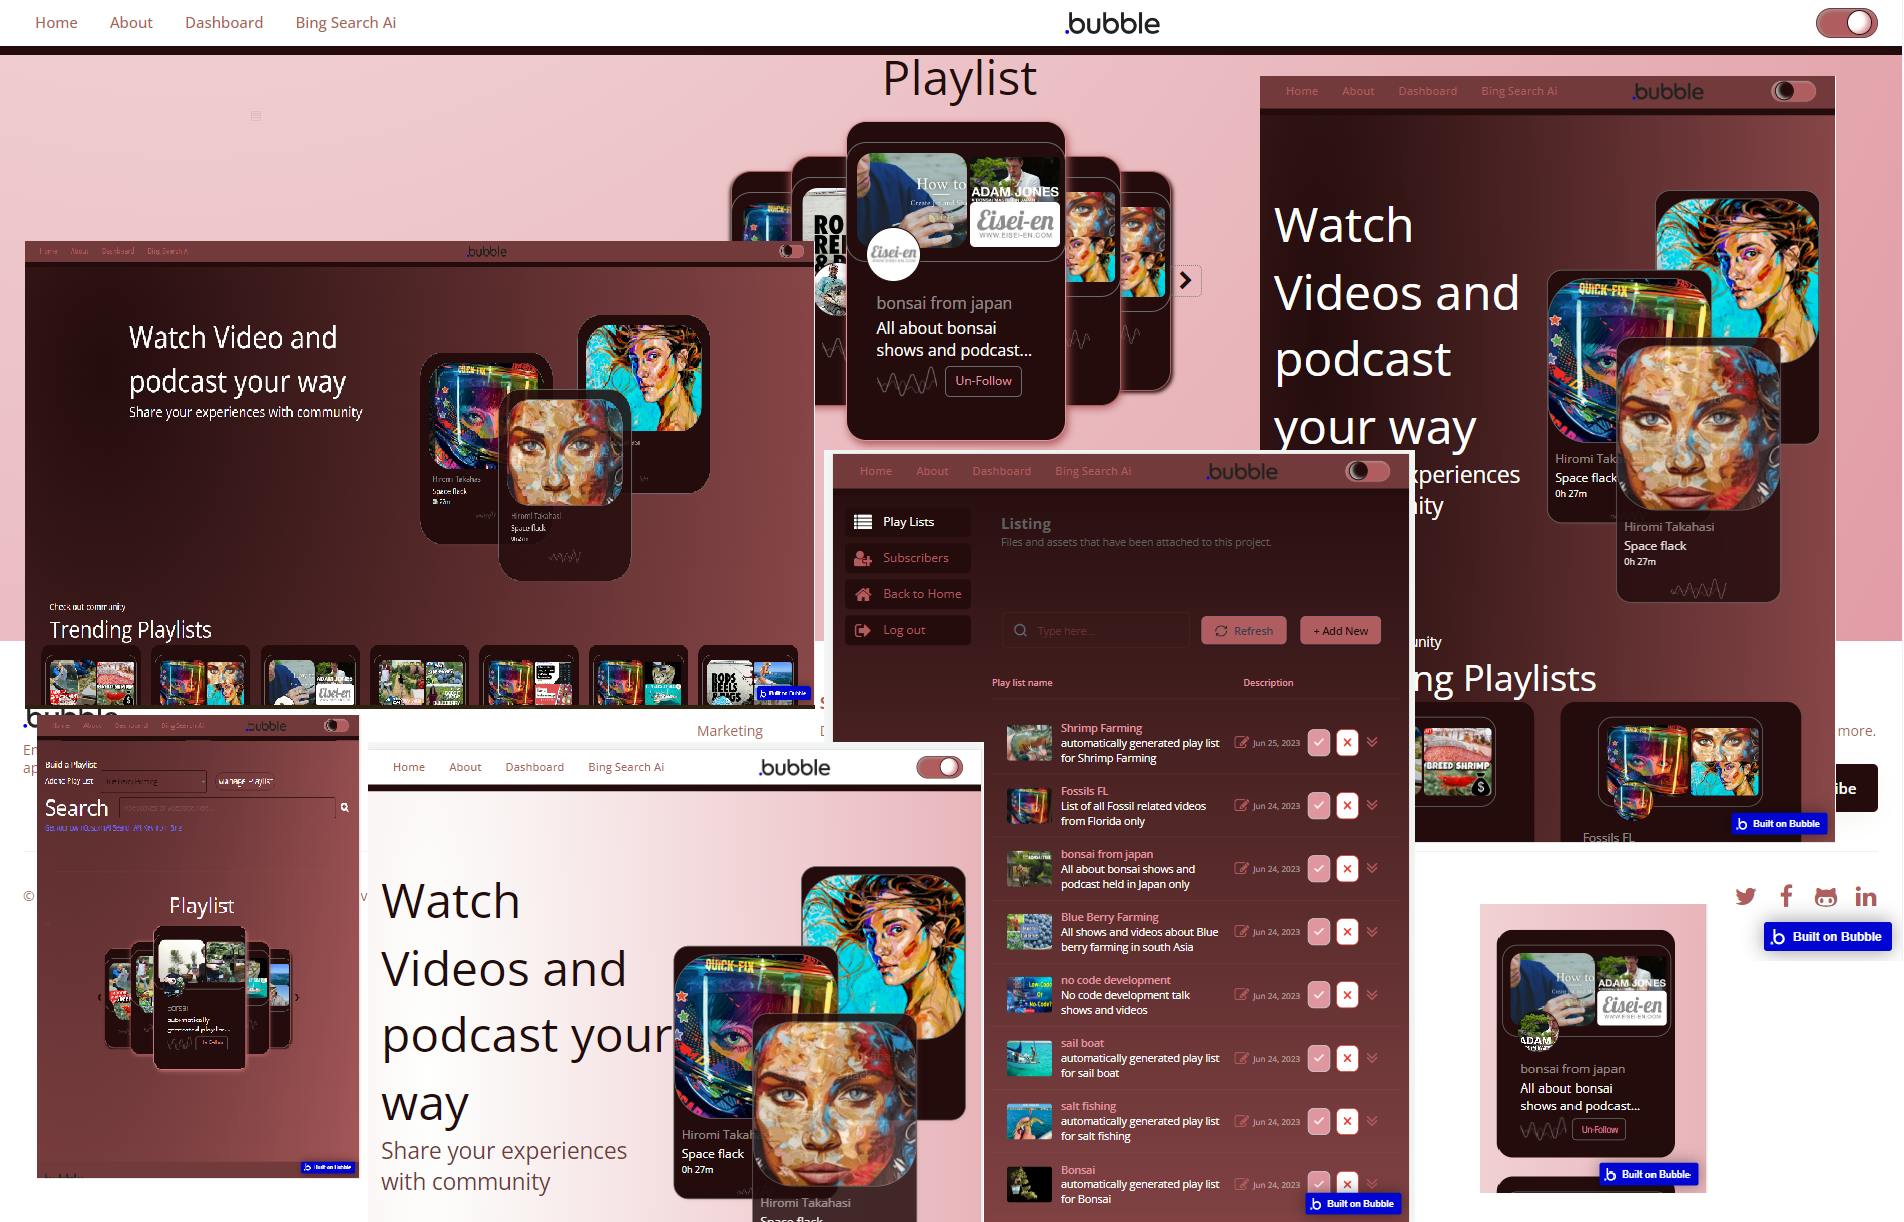Select the Play Lists sidebar icon
This screenshot has height=1222, width=1904.
[x=862, y=521]
